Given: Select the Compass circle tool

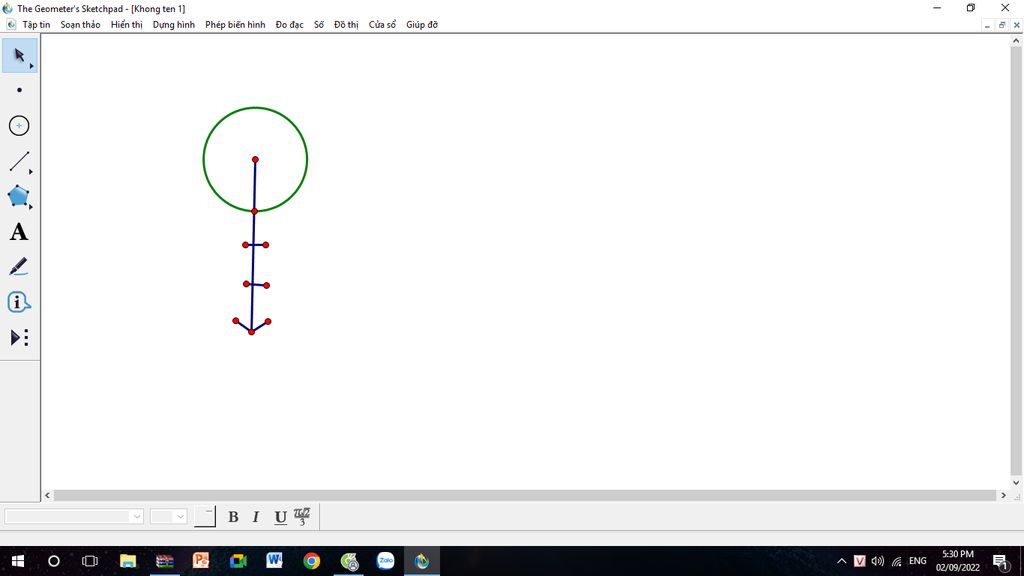Looking at the screenshot, I should click(19, 125).
